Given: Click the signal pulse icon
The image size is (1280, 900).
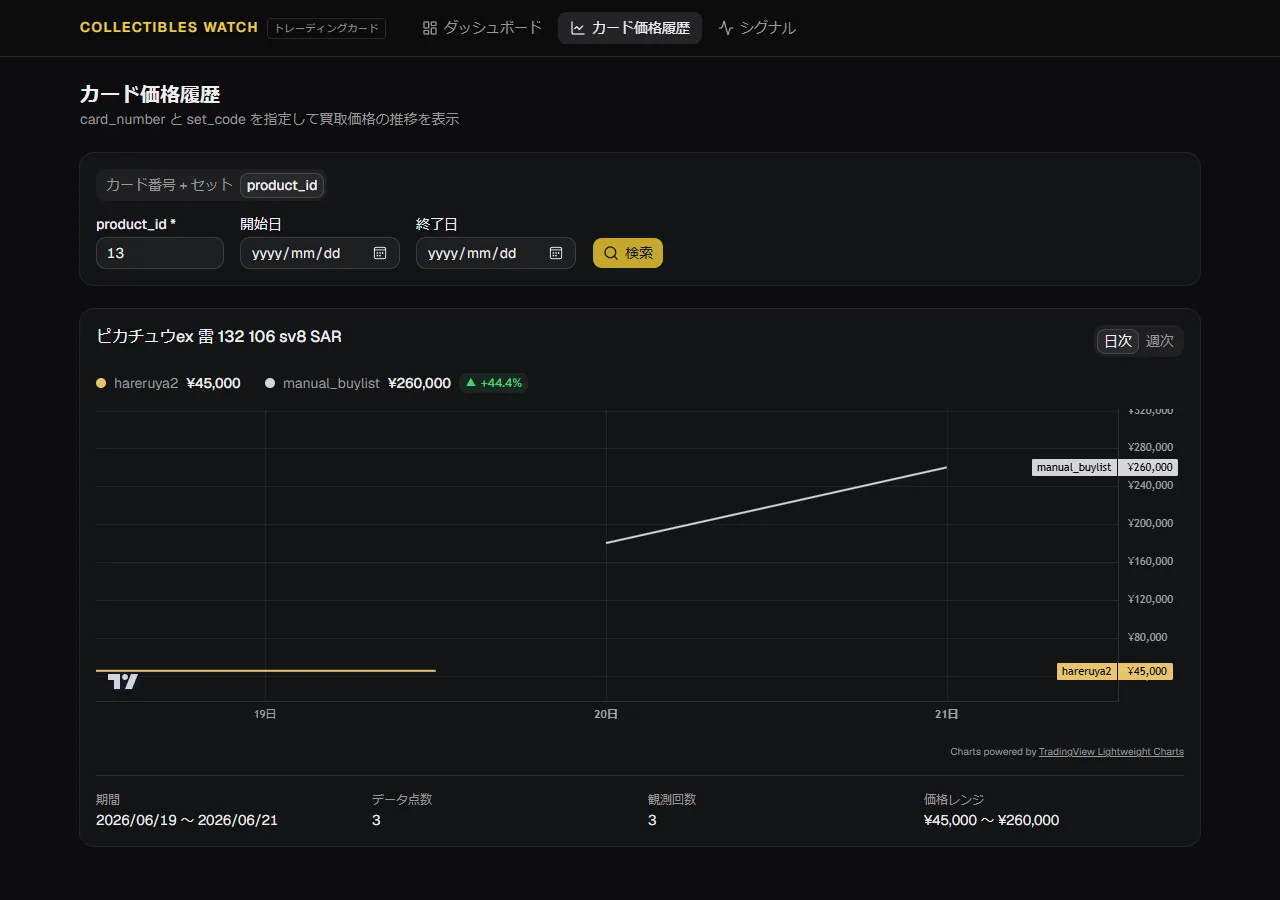Looking at the screenshot, I should (726, 28).
